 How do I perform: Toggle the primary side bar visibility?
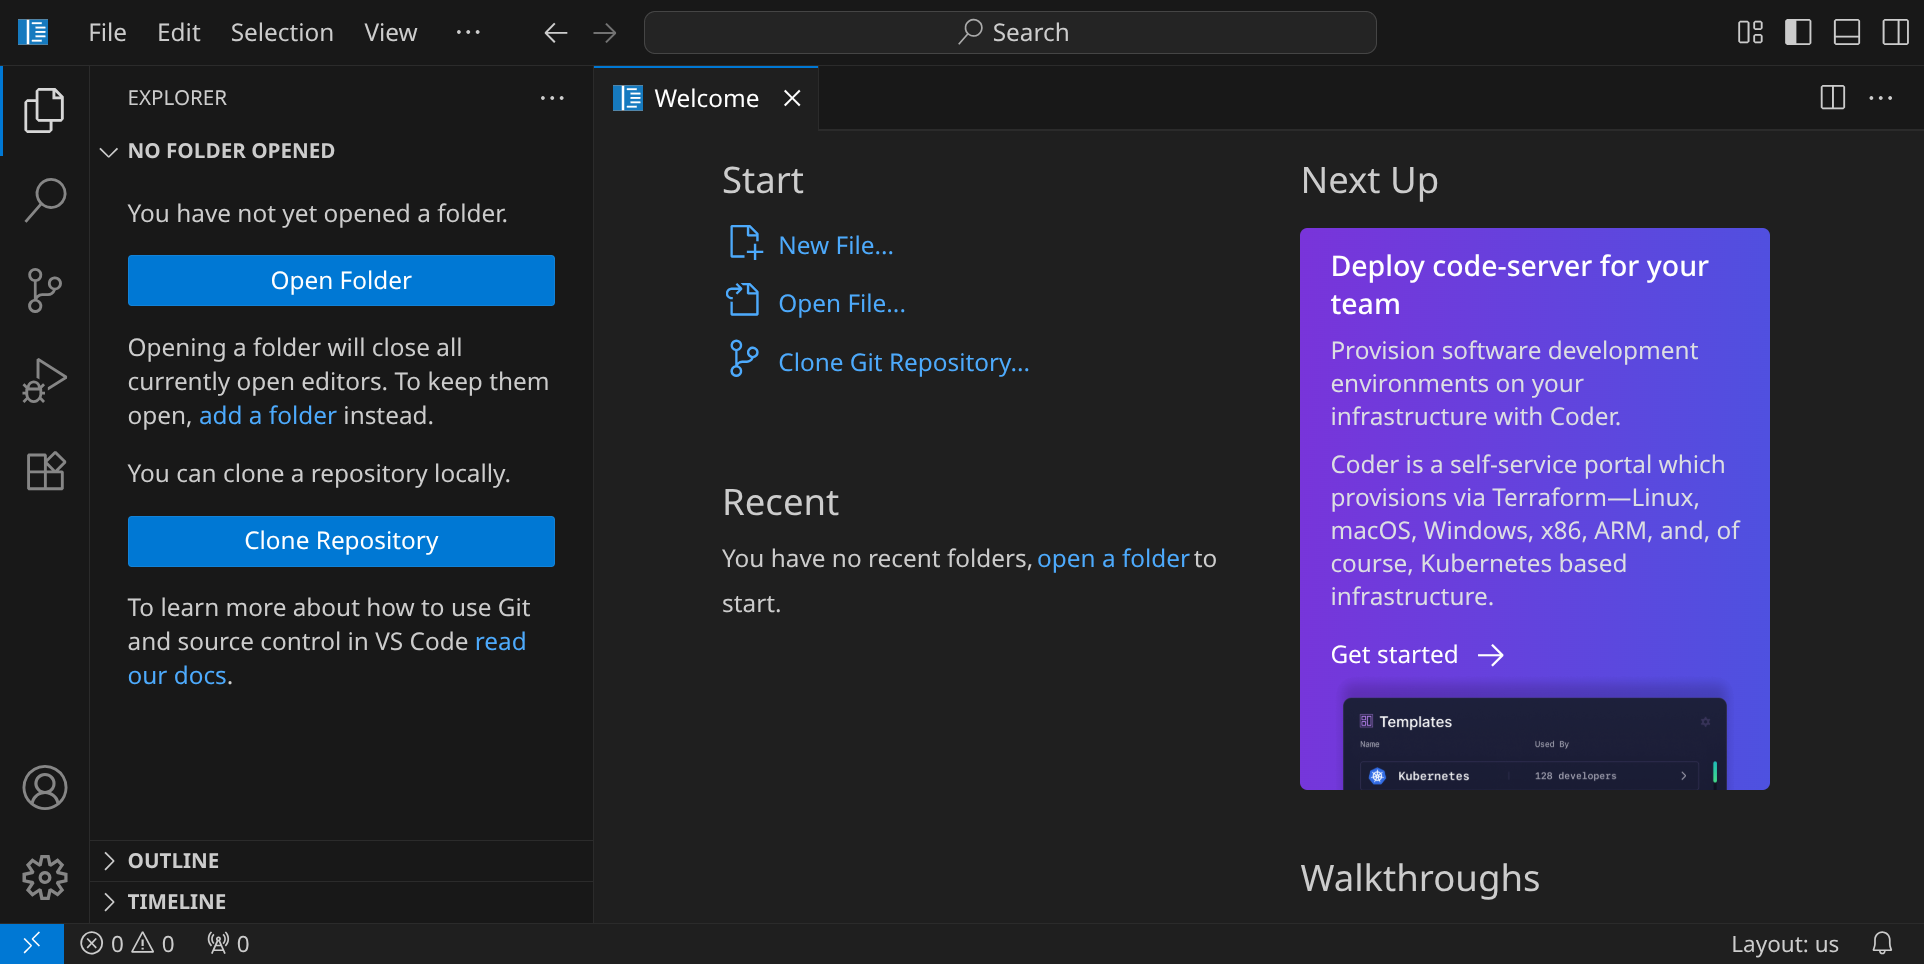(x=1798, y=33)
